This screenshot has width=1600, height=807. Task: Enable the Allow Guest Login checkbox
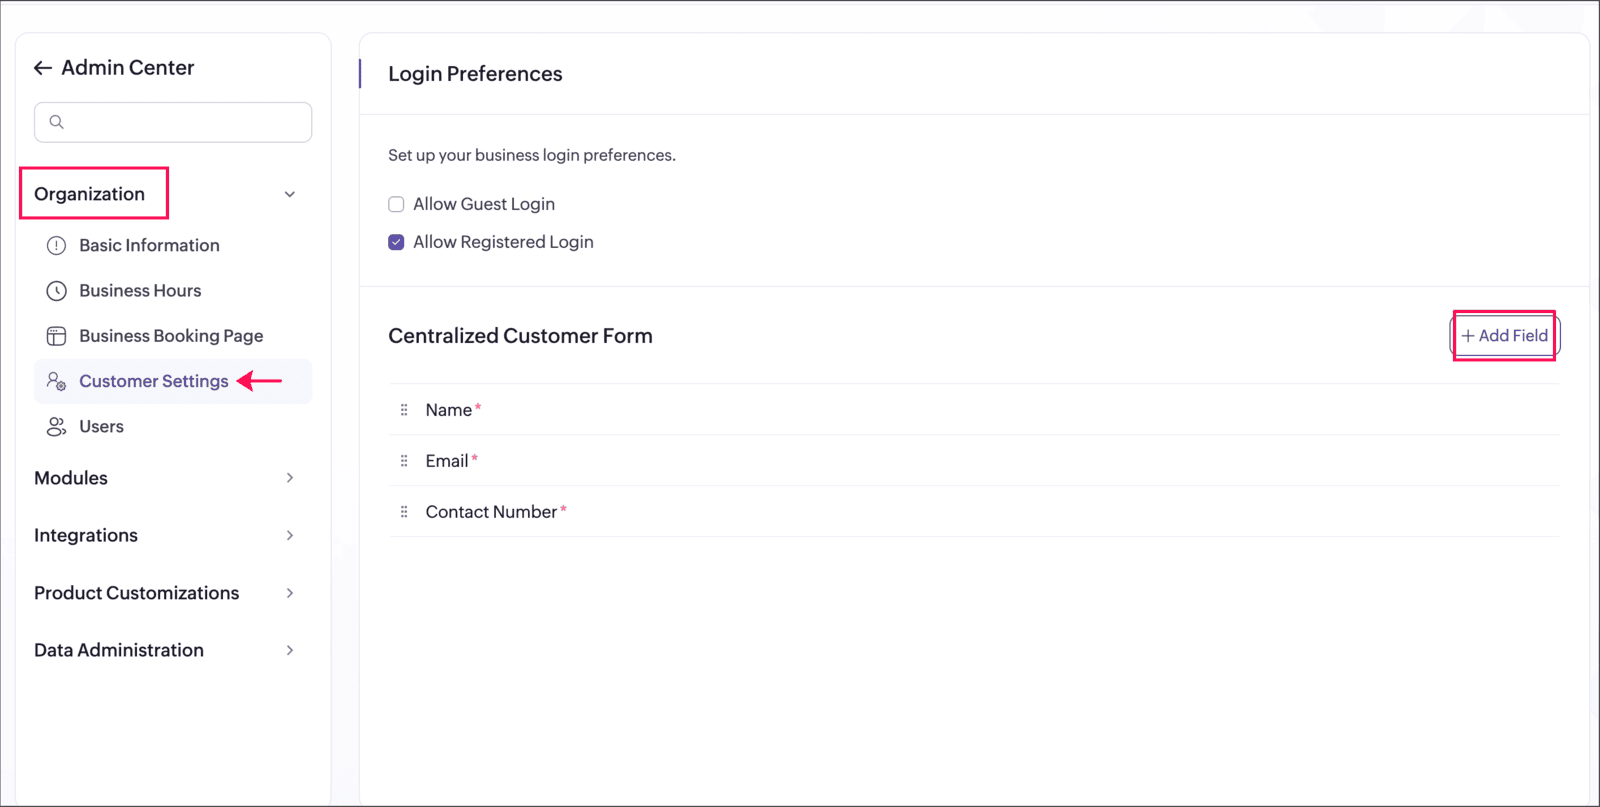click(x=396, y=205)
